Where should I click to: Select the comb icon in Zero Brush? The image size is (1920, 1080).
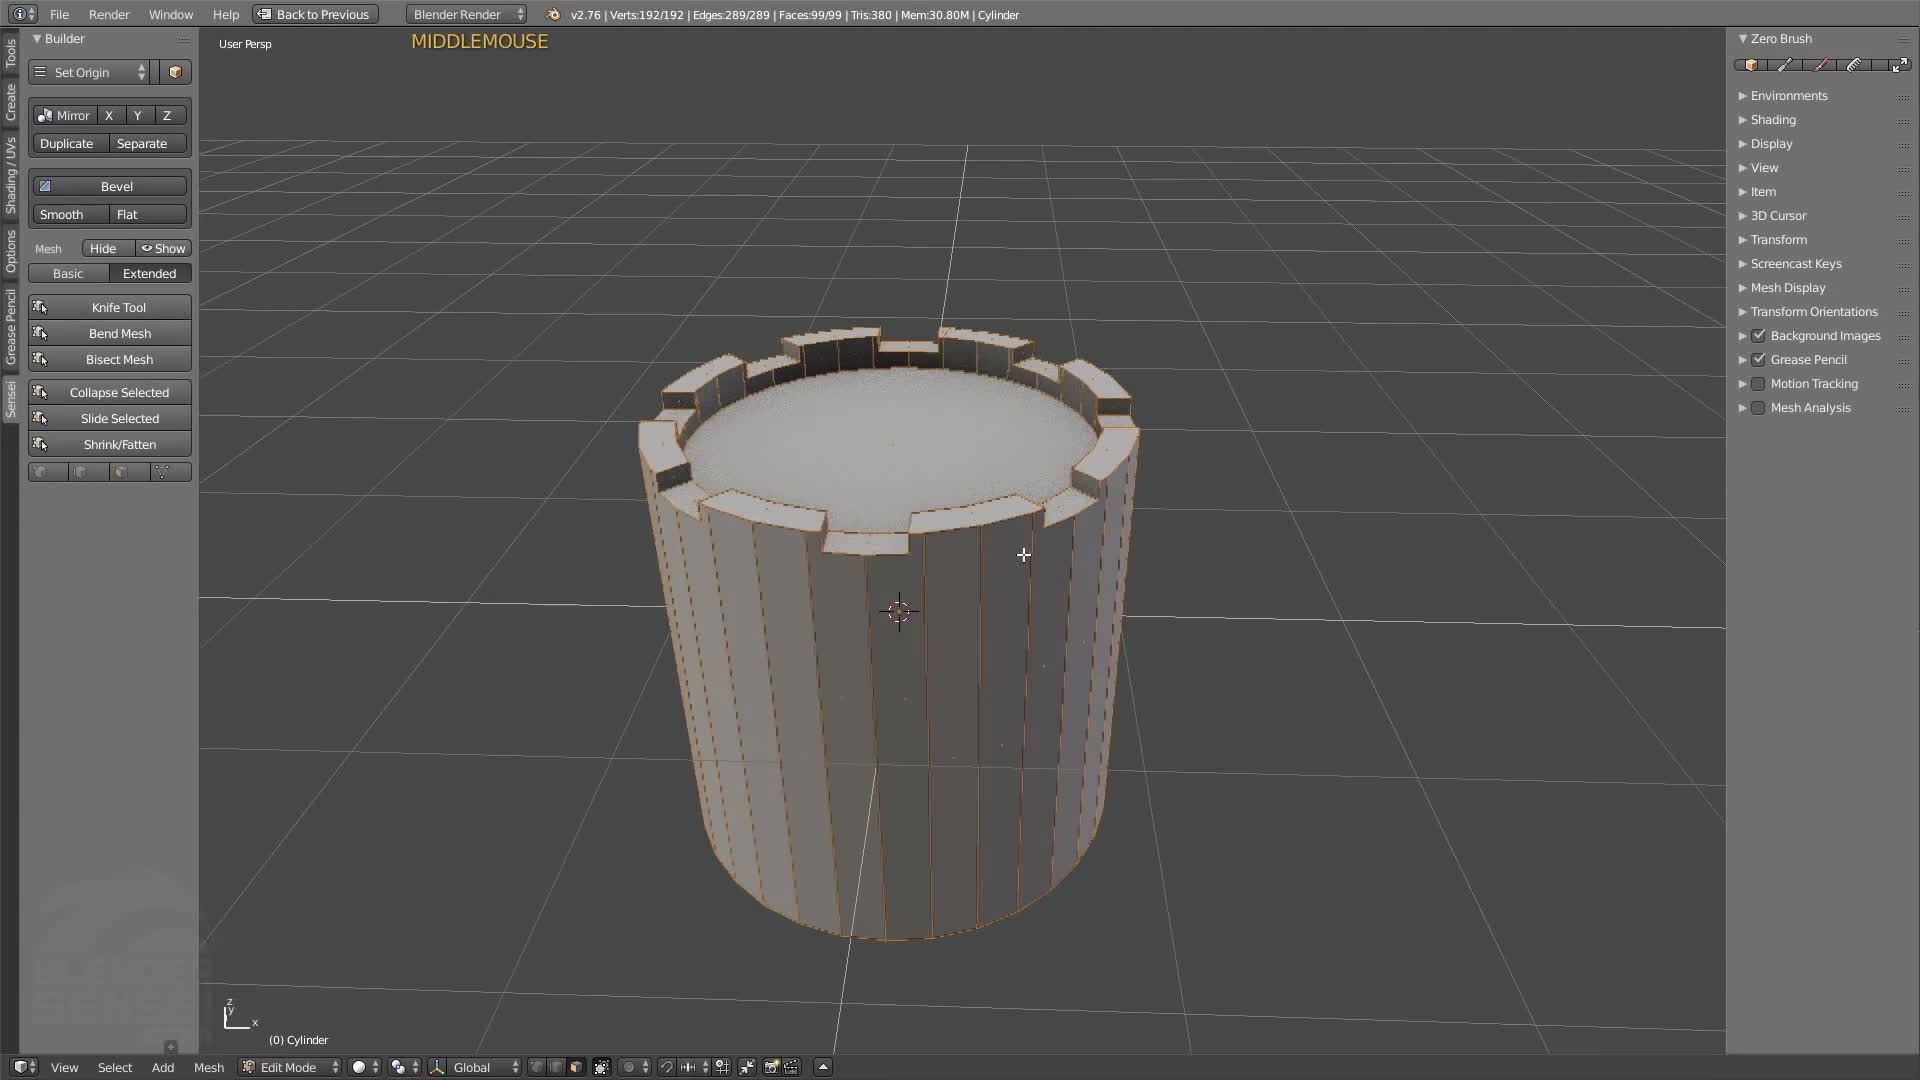pos(1855,64)
